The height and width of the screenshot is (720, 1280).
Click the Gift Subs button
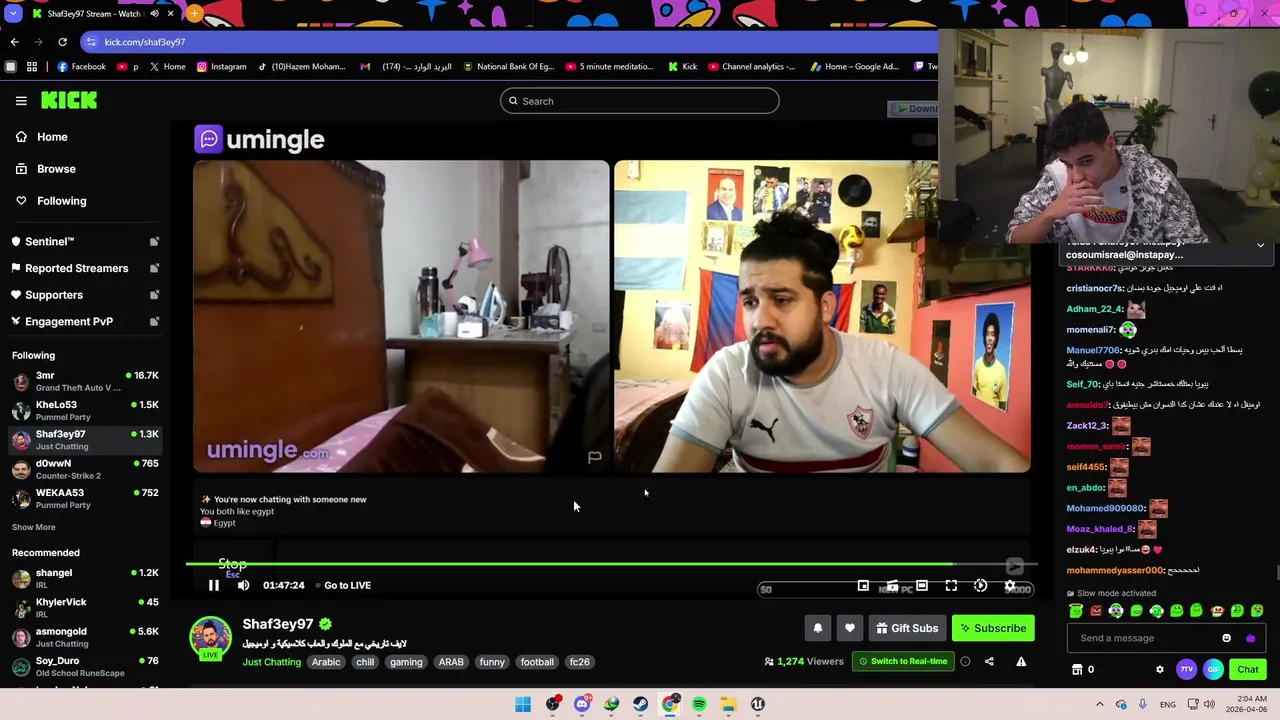907,628
